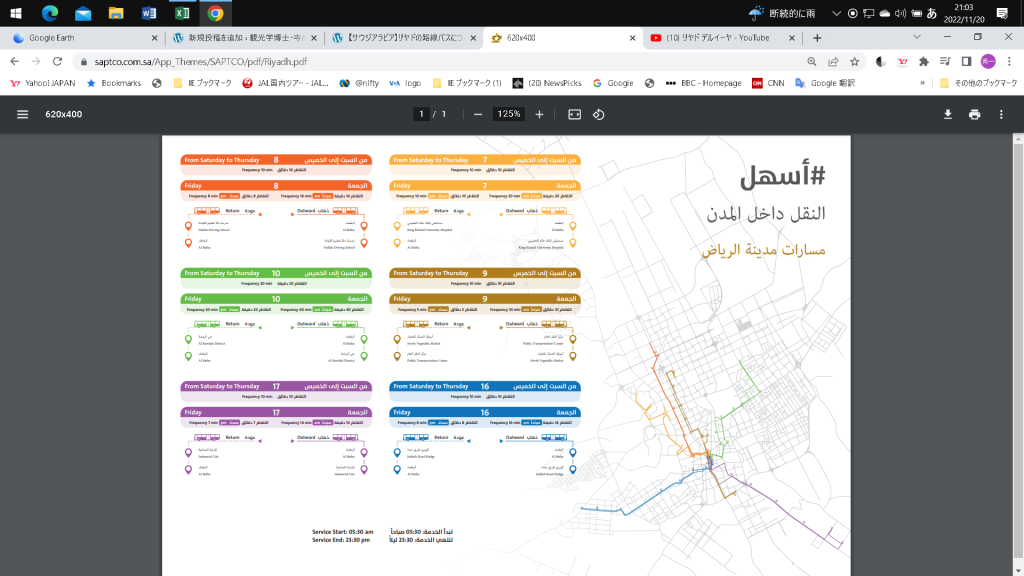Bookmark this page with the star icon
The width and height of the screenshot is (1024, 576).
tap(855, 61)
